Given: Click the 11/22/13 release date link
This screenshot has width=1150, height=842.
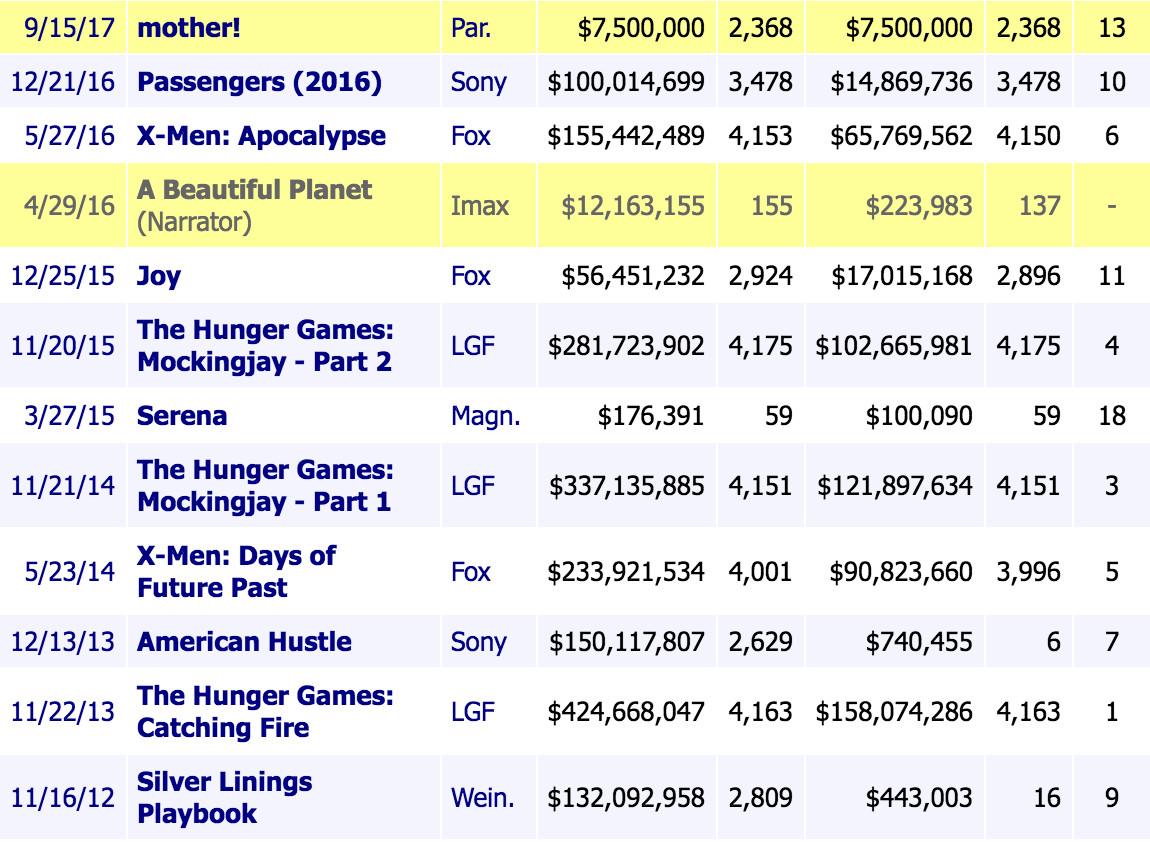Looking at the screenshot, I should (65, 711).
